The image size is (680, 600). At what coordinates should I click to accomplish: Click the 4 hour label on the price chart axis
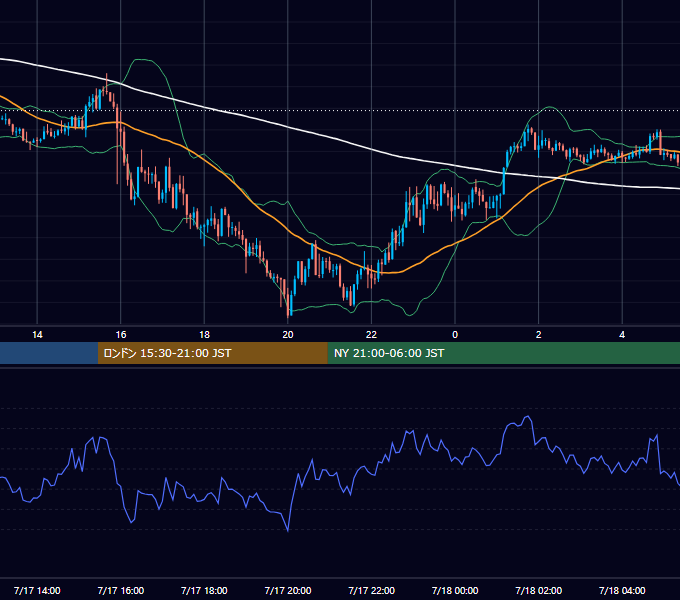tap(622, 335)
